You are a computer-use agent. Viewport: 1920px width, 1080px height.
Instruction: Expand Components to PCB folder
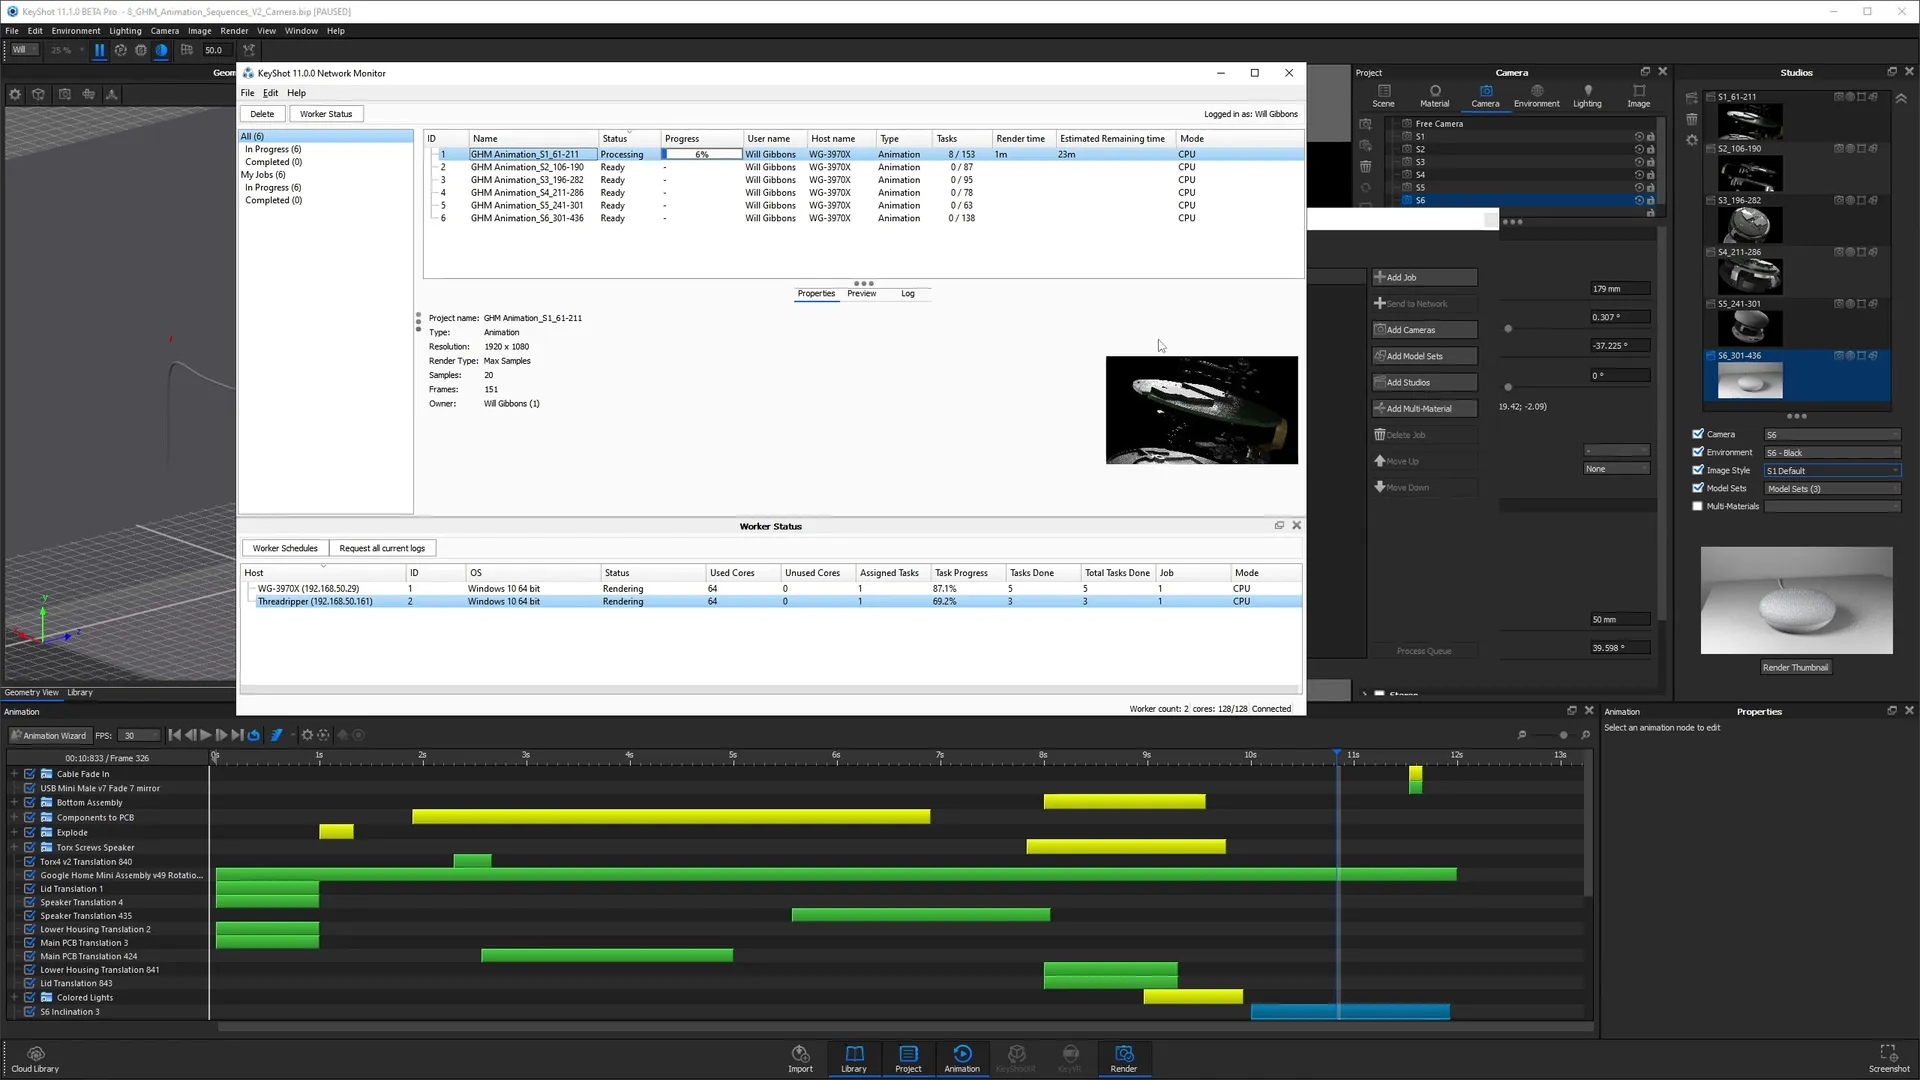click(14, 818)
